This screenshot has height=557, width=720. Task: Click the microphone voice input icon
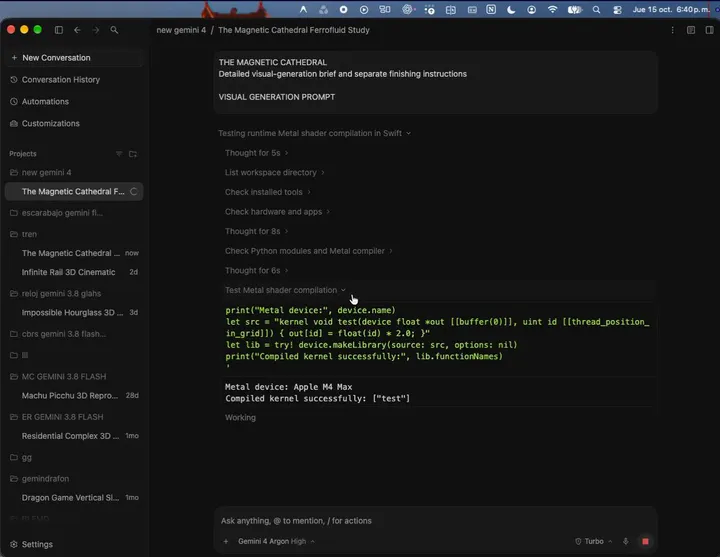[625, 541]
